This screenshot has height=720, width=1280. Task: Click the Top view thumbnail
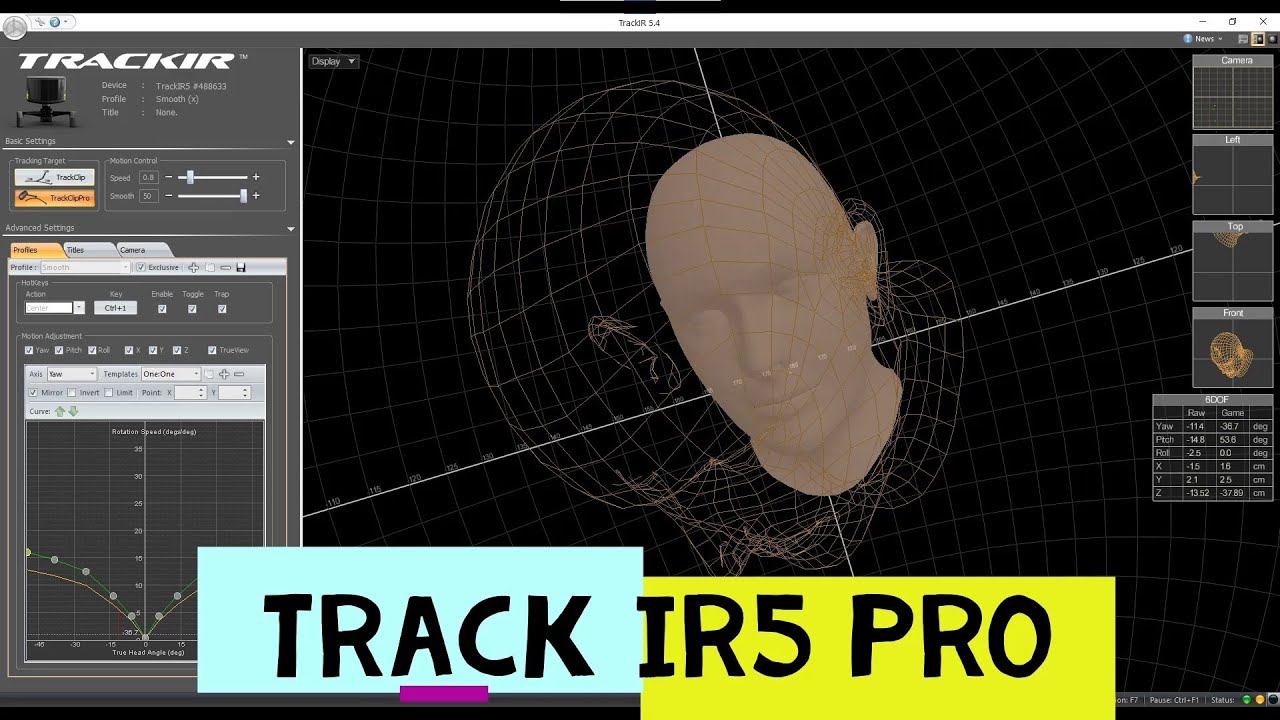[x=1233, y=262]
